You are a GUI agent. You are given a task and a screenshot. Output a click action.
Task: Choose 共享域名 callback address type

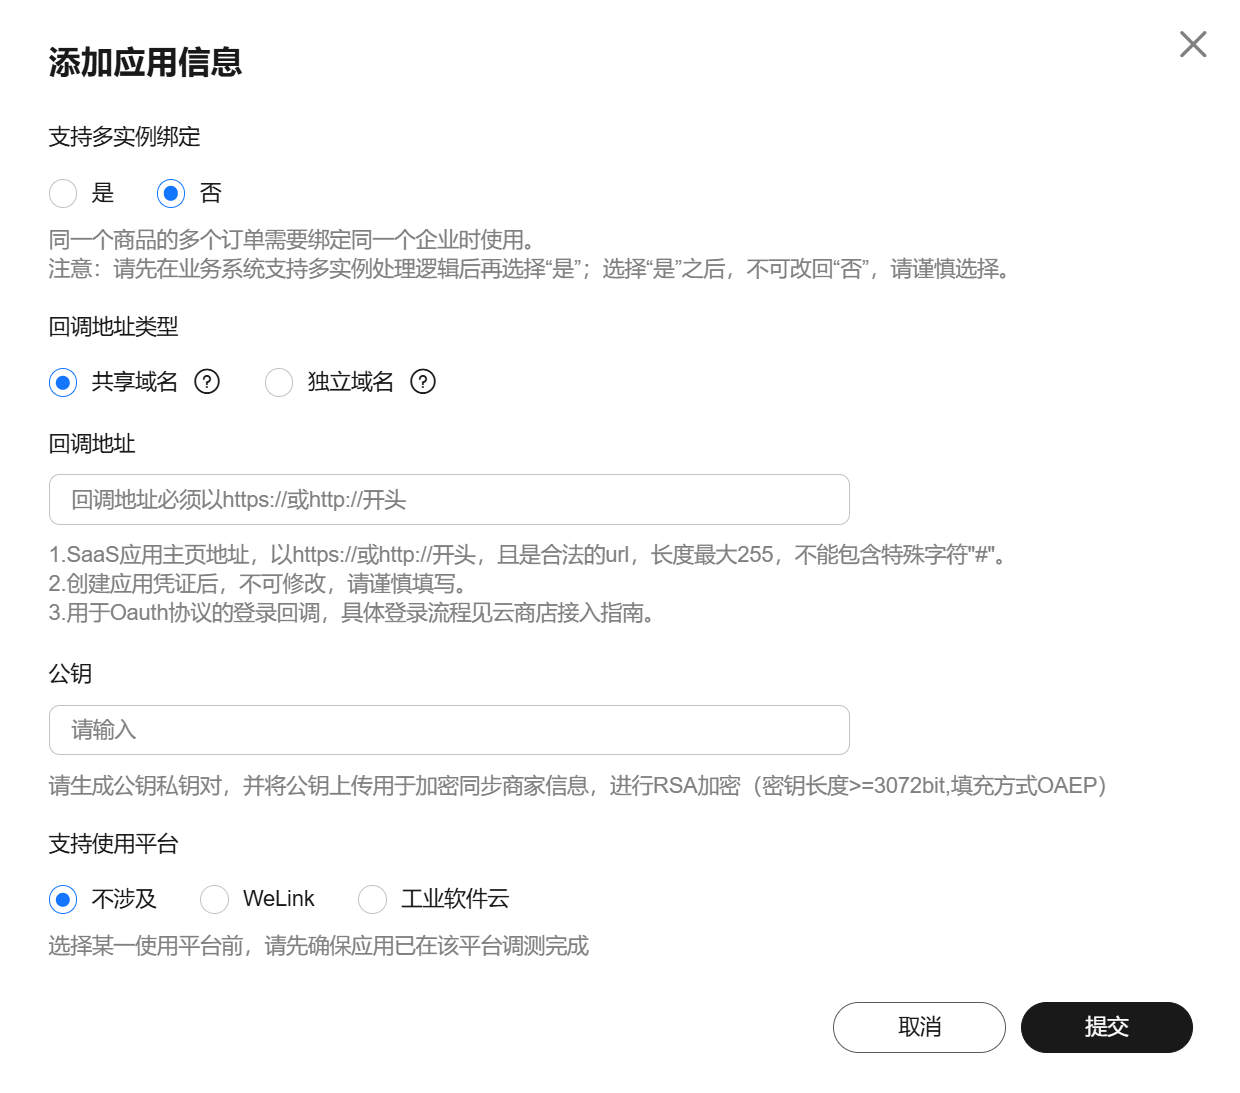63,382
